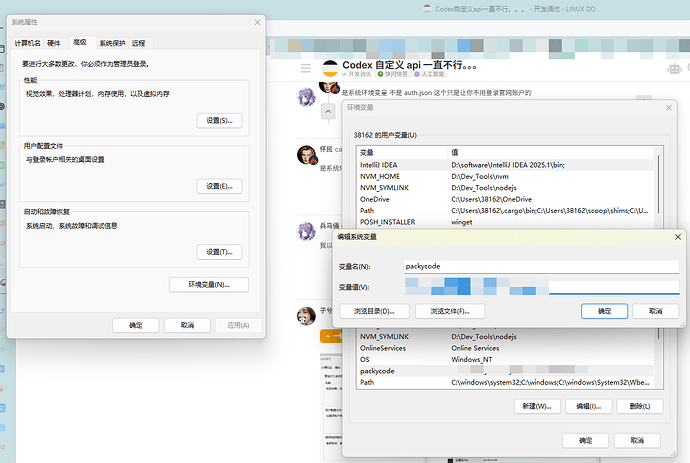Screen dimensions: 690x463
Task: Click the up-arrow button under the first reply
Action: pyautogui.click(x=328, y=112)
